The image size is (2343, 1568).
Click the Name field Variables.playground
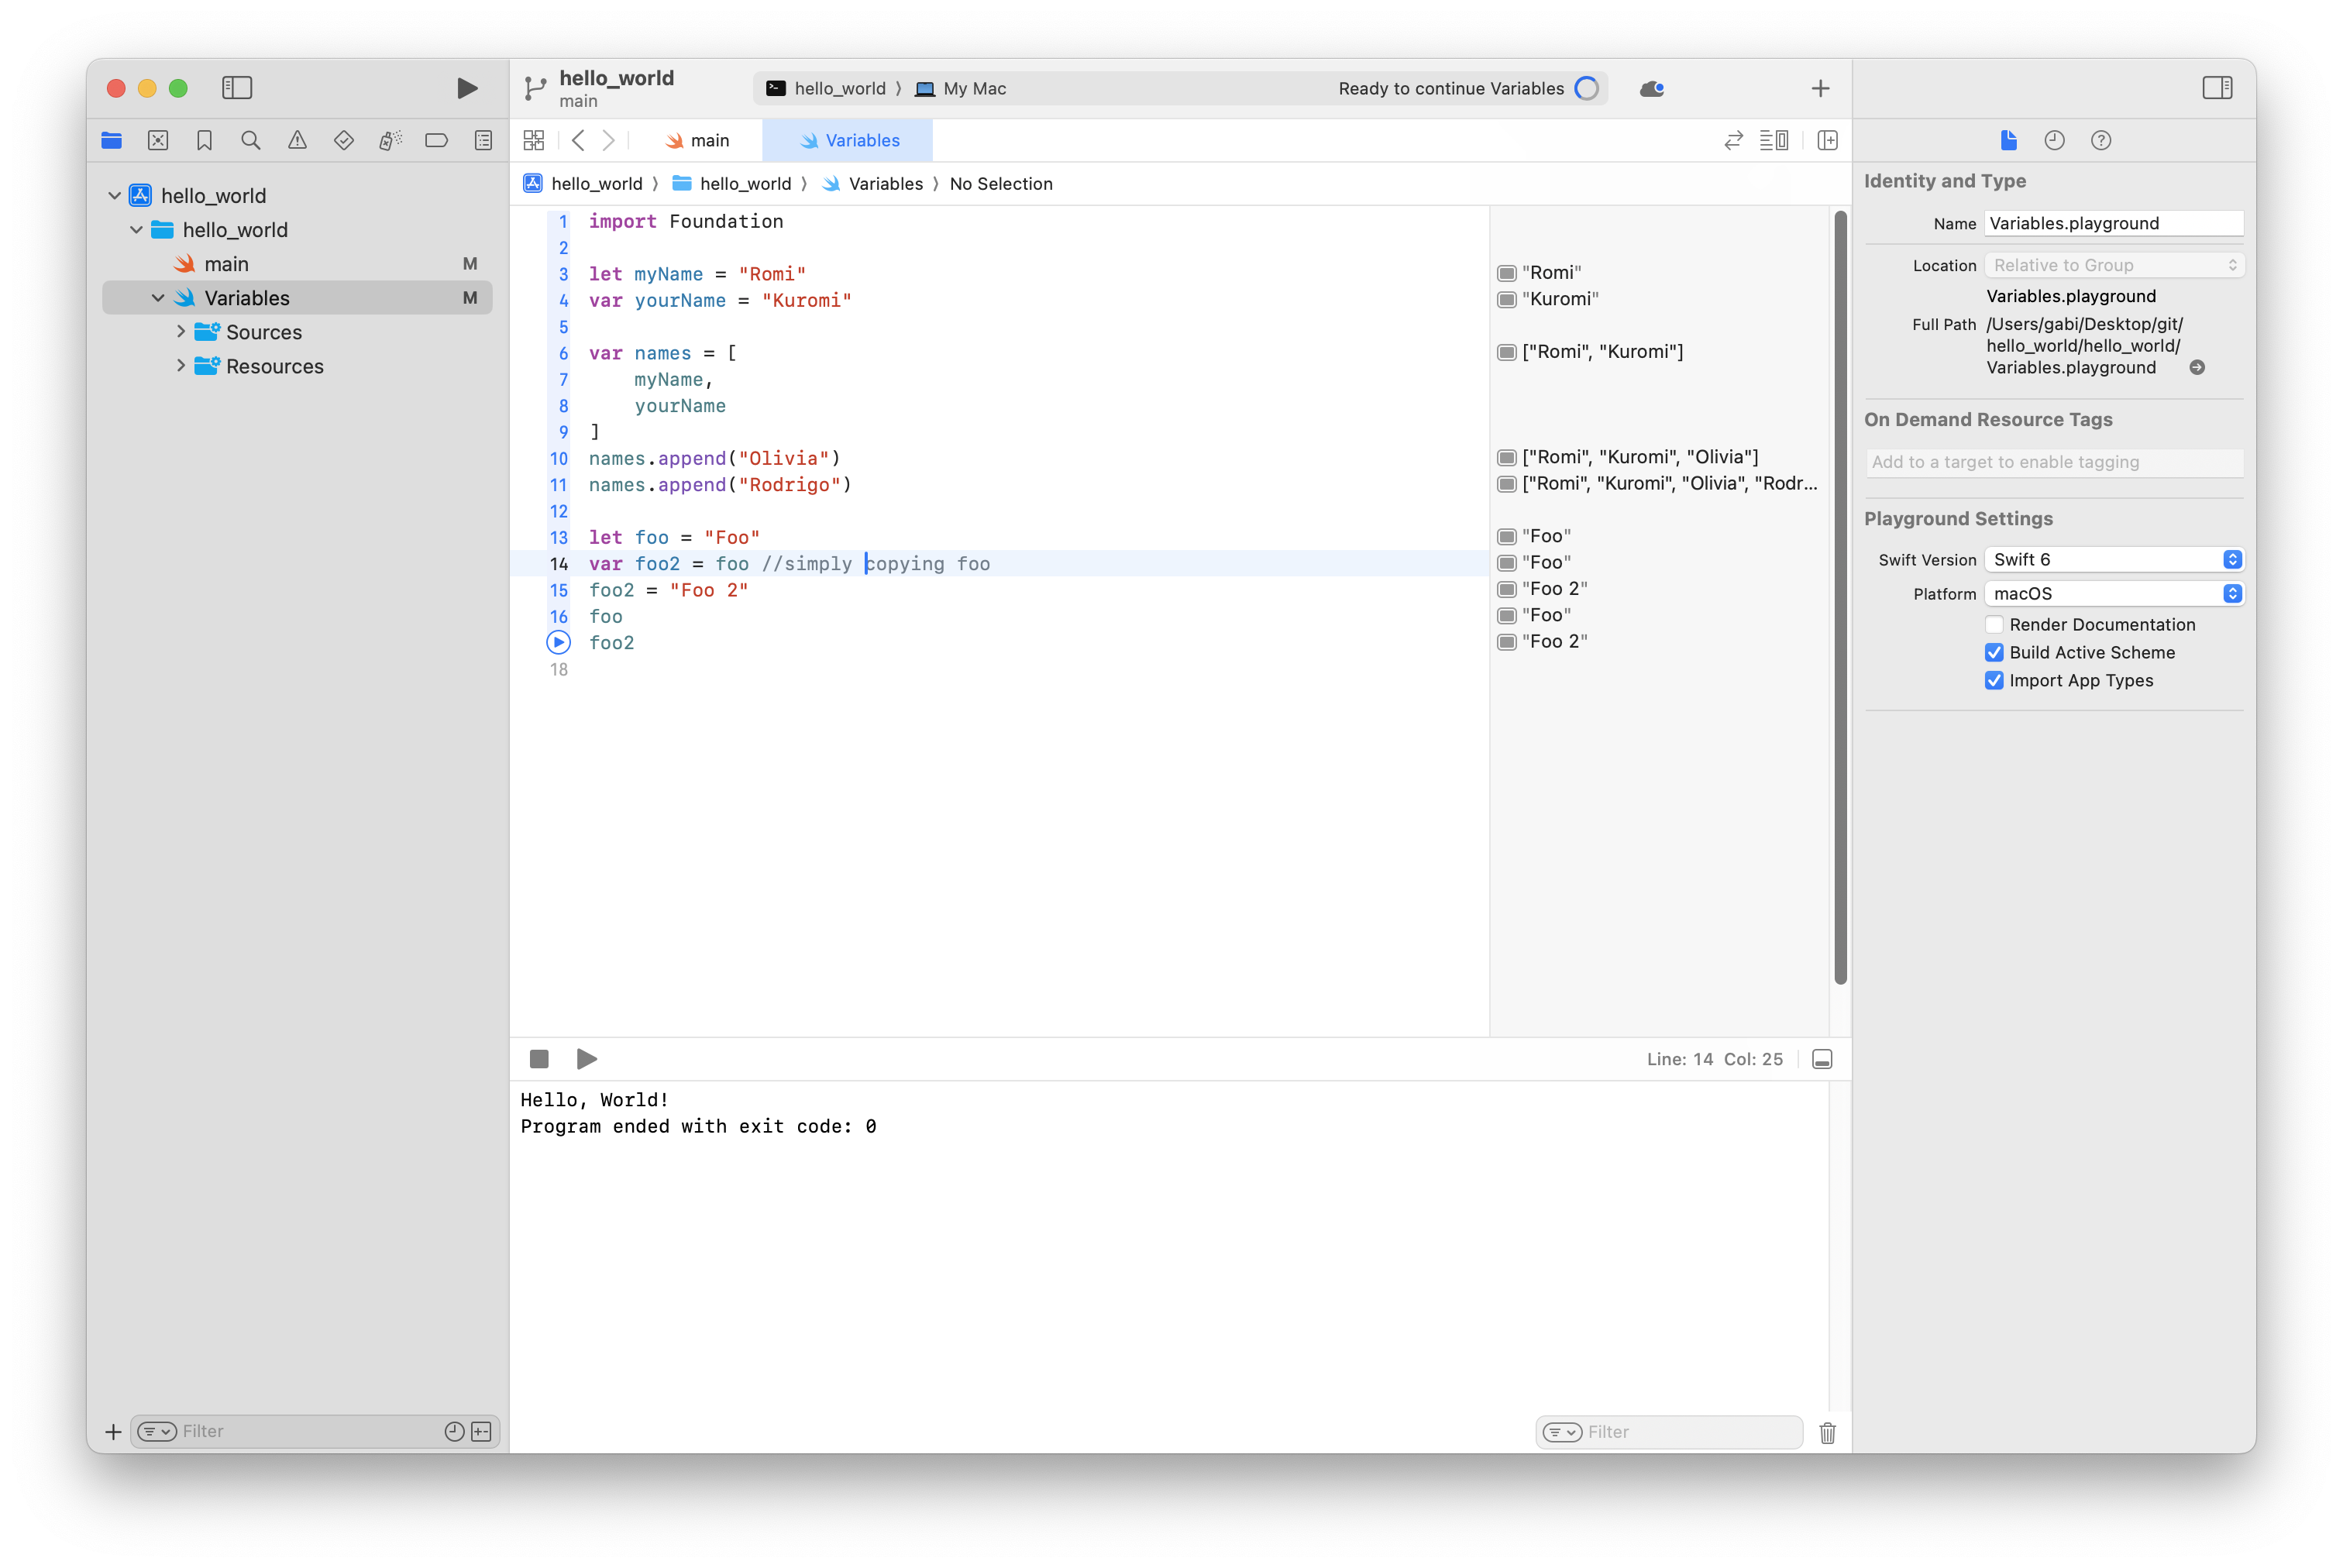(x=2112, y=224)
